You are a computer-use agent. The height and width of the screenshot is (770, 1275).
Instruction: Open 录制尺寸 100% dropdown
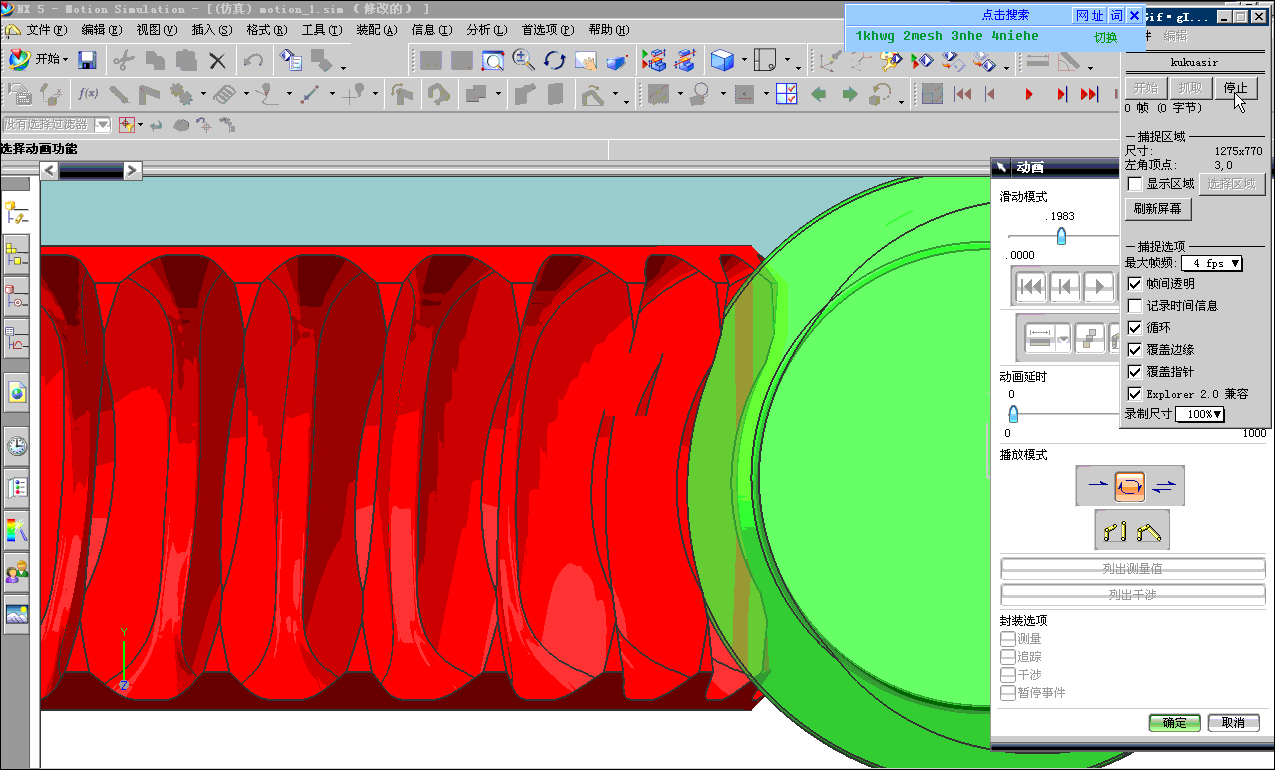1200,414
